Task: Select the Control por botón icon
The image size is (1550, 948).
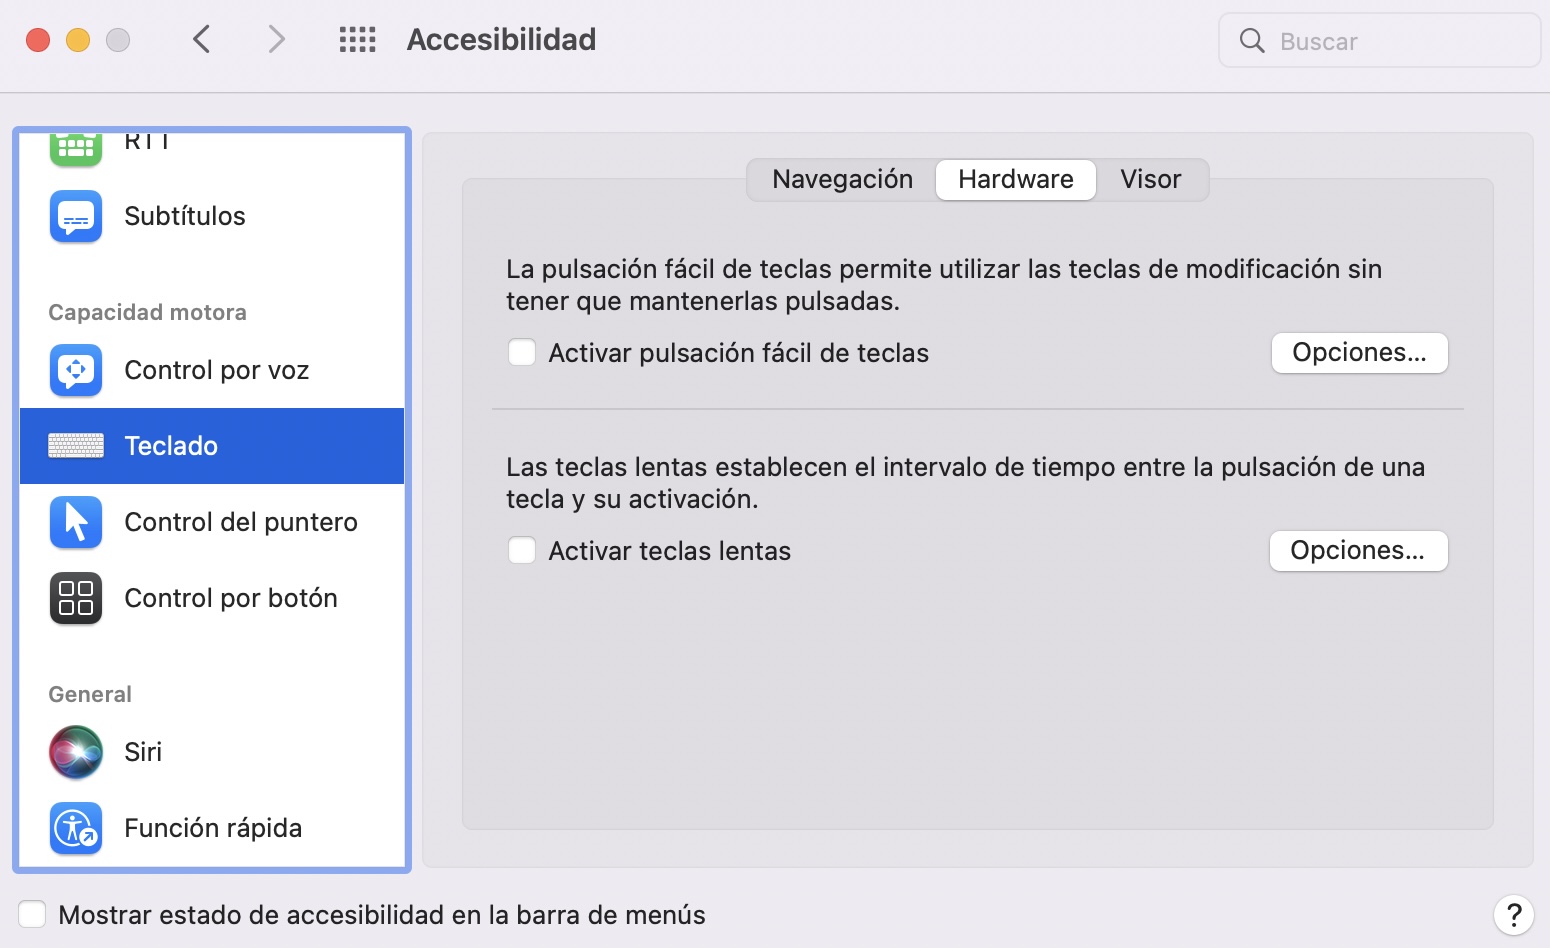Action: click(75, 597)
